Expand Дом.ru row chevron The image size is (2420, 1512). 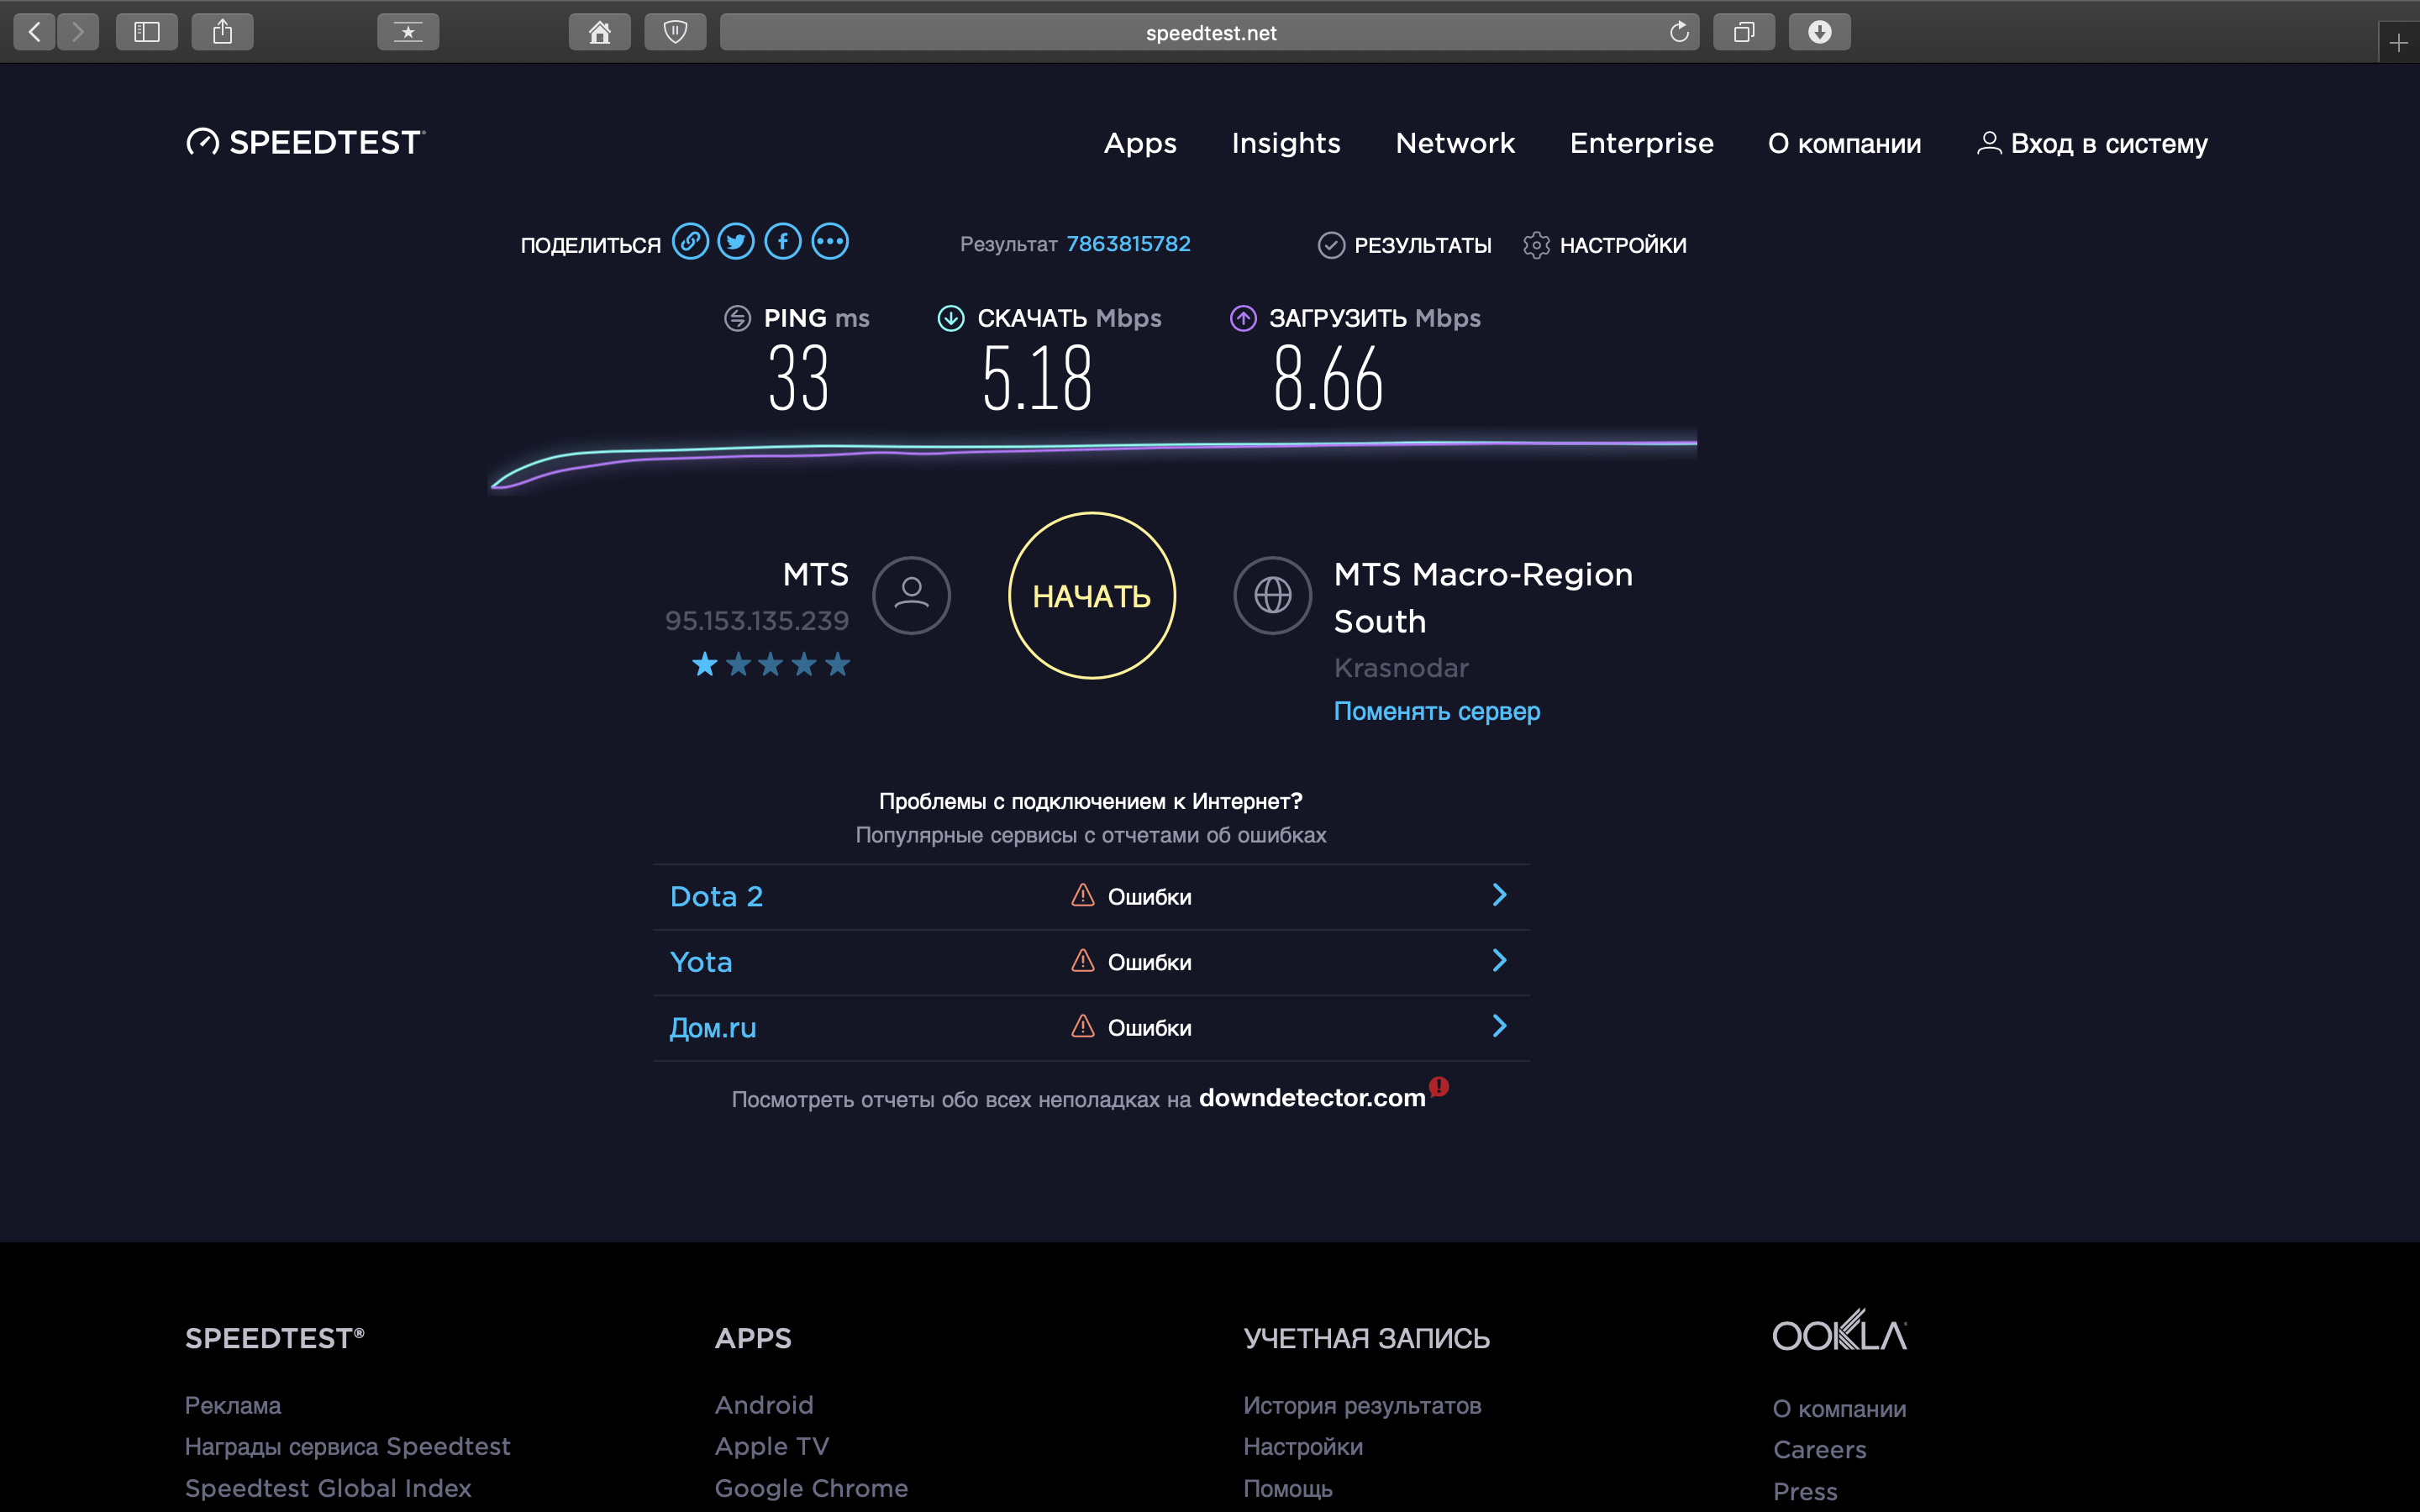[1499, 1026]
